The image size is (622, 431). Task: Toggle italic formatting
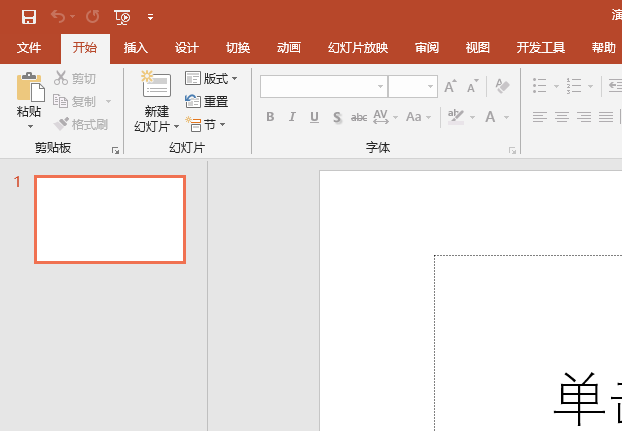point(292,117)
